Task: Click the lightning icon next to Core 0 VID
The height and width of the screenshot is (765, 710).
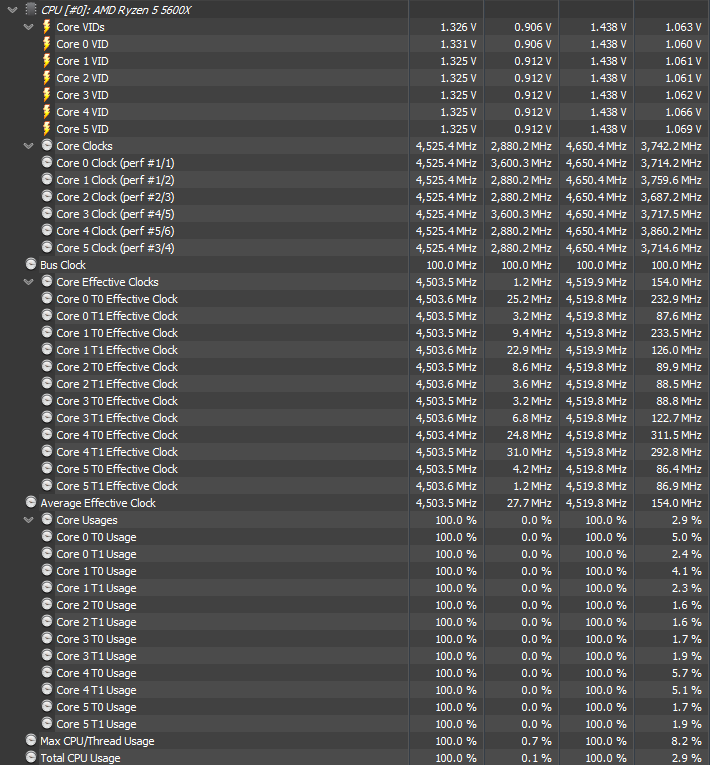Action: click(x=46, y=43)
